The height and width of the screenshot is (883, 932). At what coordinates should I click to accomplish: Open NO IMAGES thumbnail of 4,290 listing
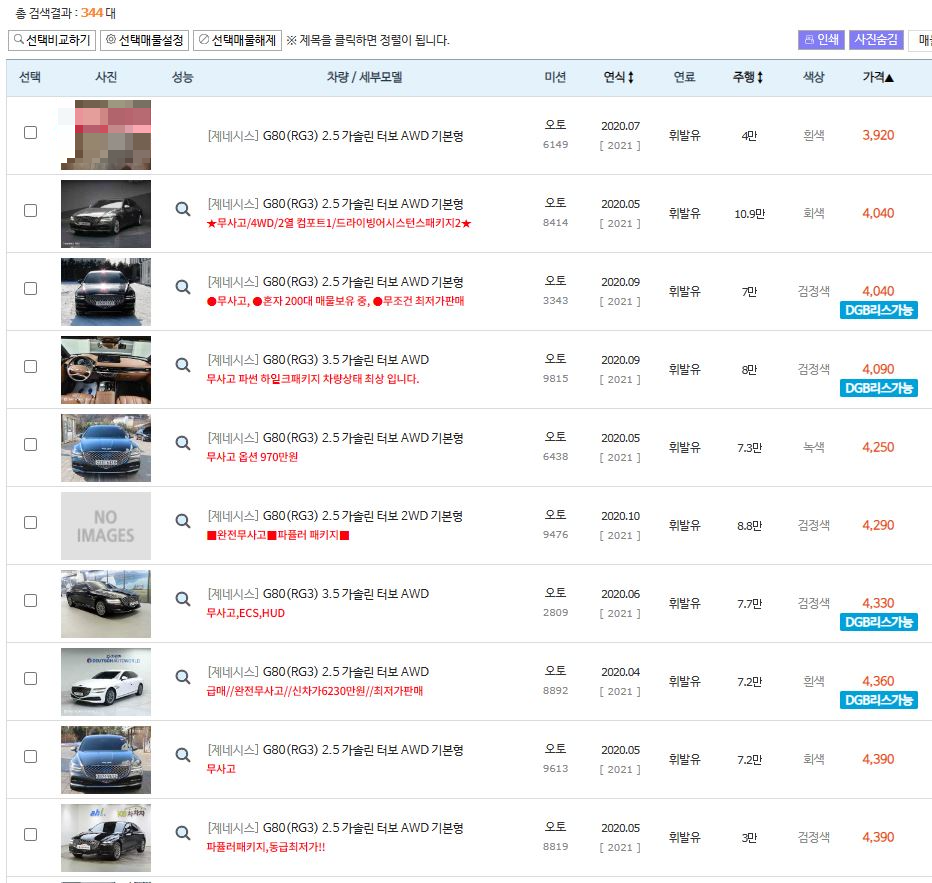click(106, 526)
